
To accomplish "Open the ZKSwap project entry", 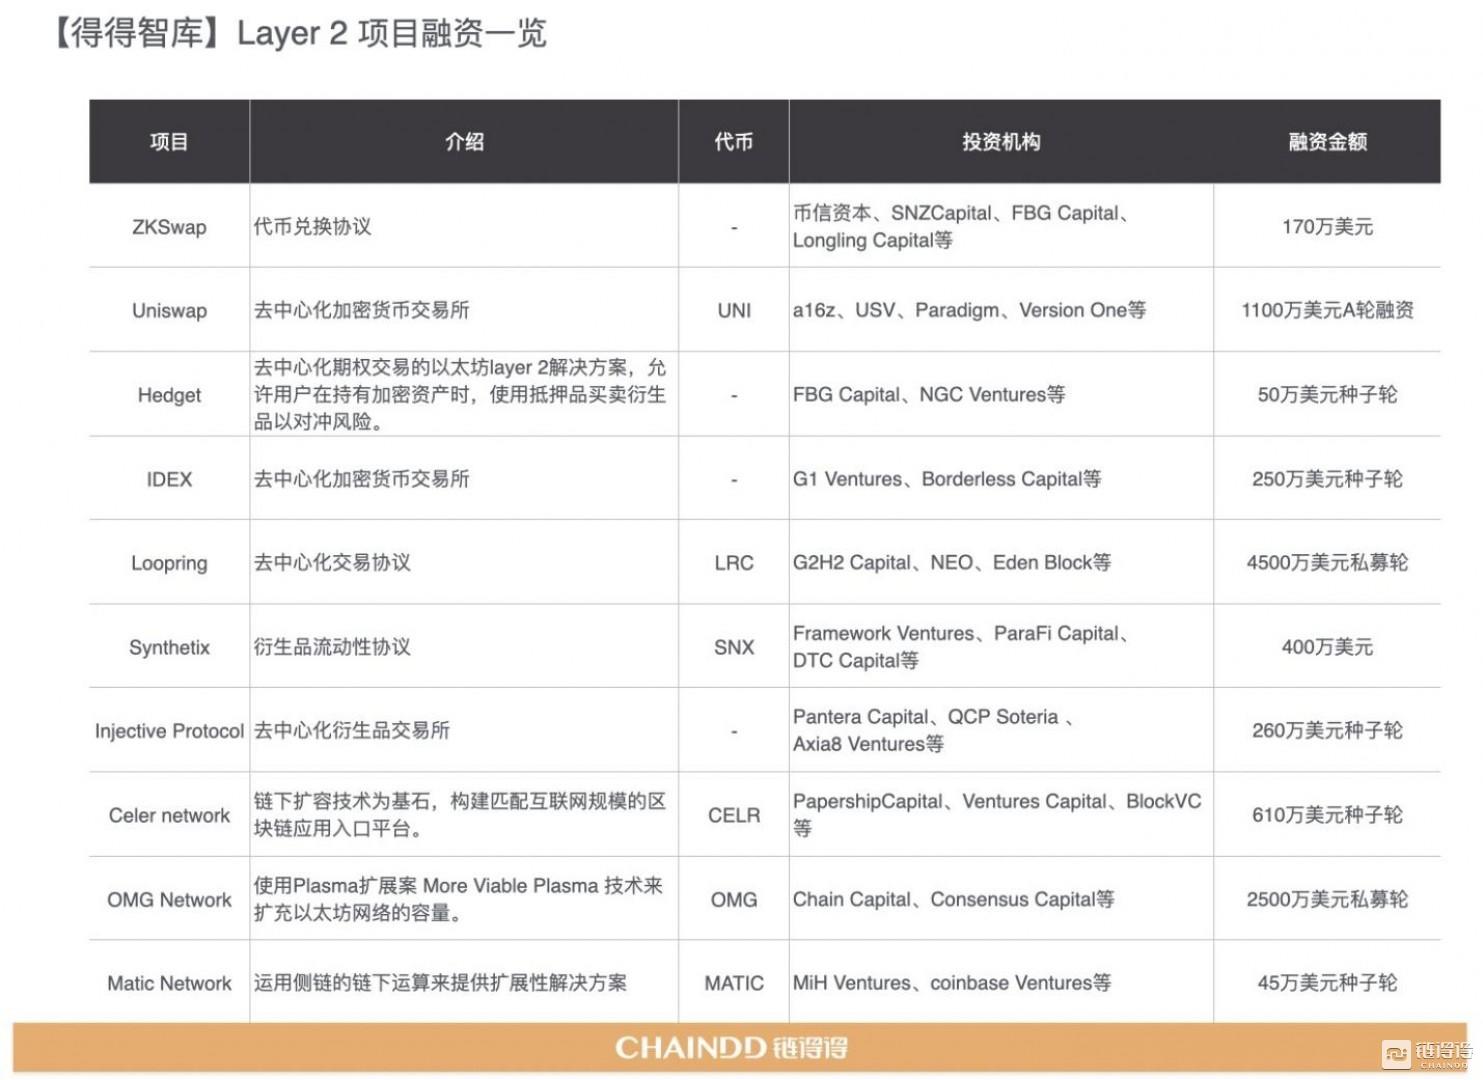I will 168,227.
